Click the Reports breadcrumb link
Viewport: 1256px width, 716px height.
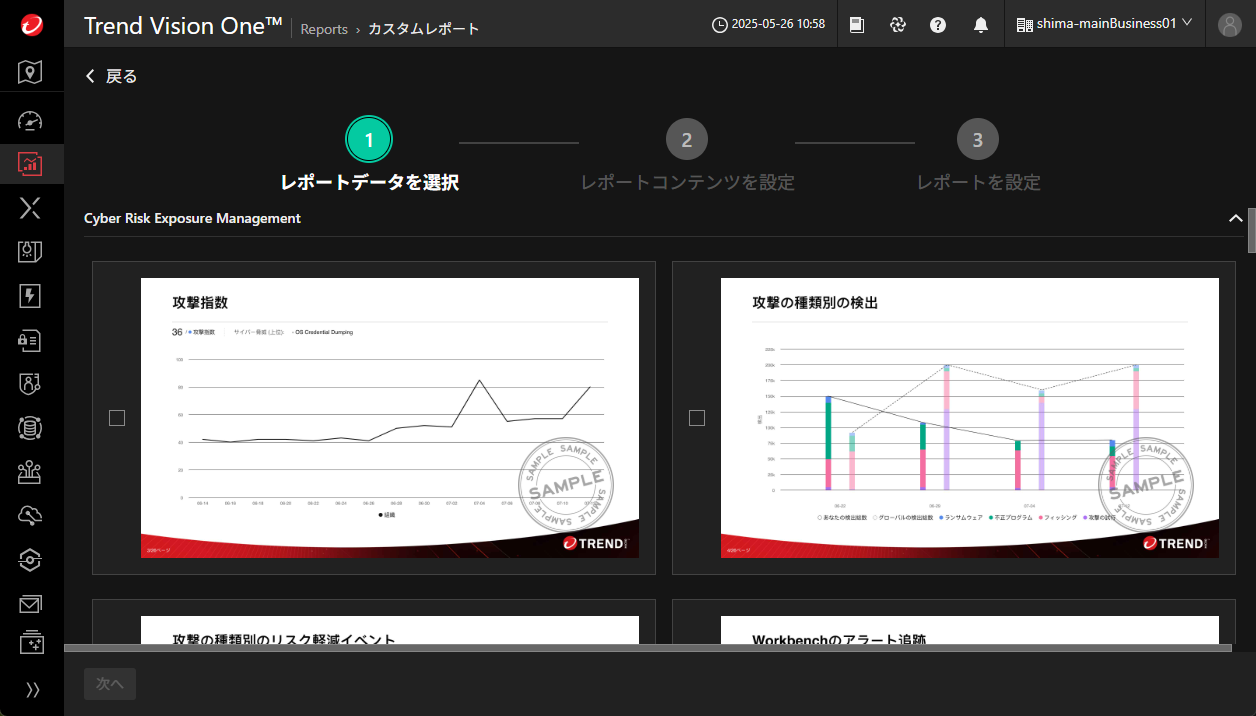[324, 29]
